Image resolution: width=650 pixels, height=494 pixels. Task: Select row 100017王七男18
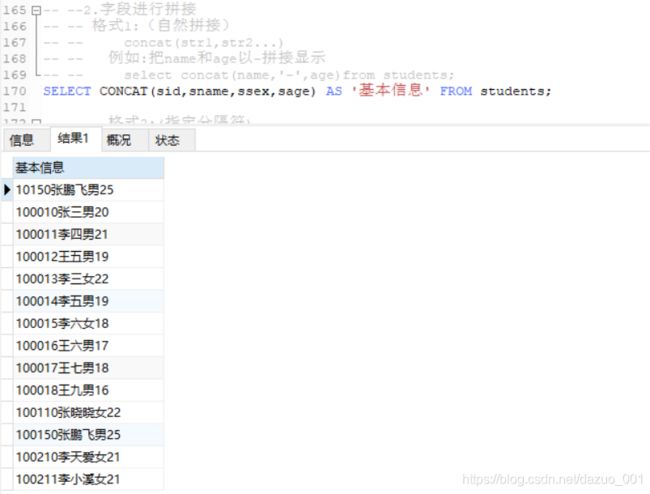(88, 368)
